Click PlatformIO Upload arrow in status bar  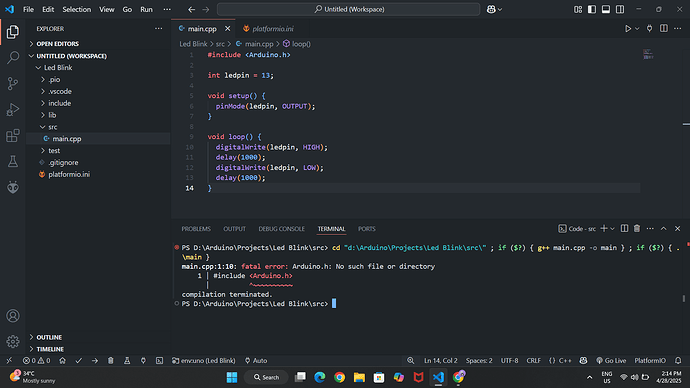click(95, 360)
